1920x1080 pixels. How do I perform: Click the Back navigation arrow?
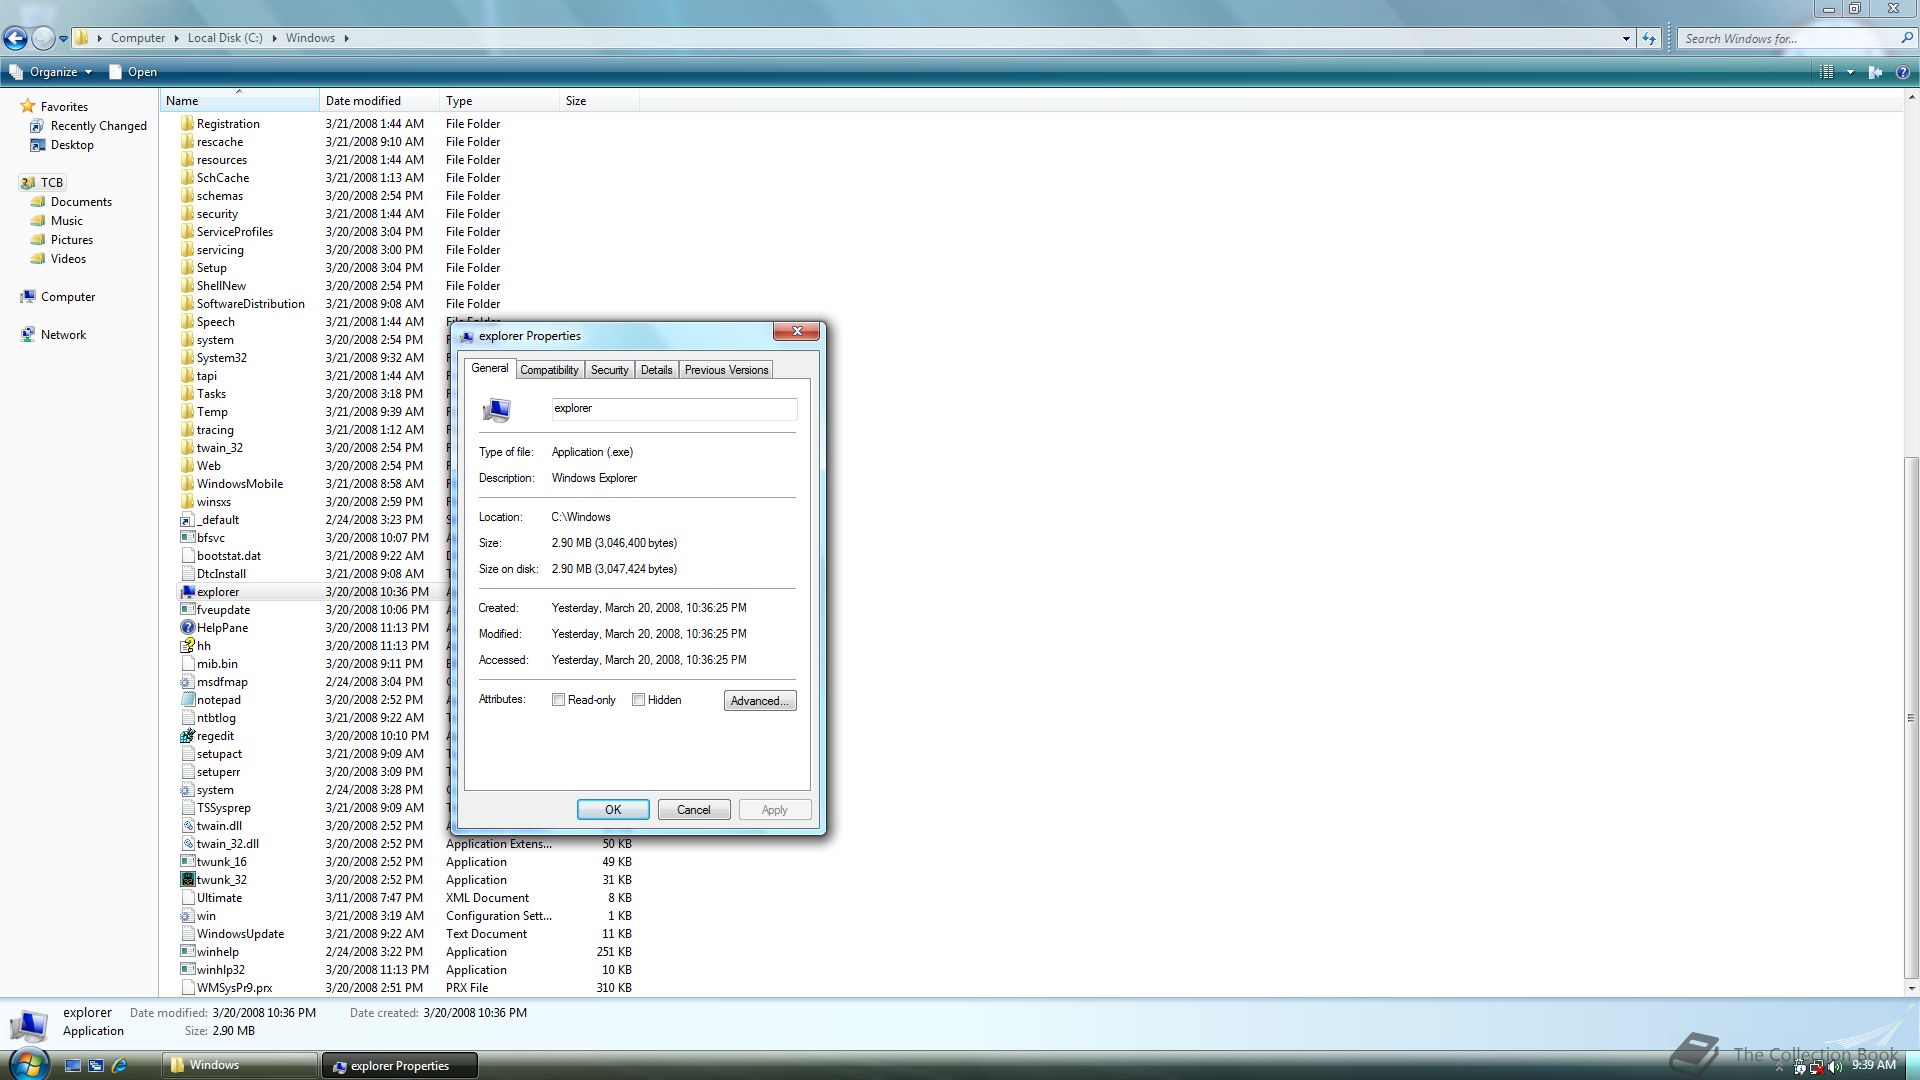15,38
